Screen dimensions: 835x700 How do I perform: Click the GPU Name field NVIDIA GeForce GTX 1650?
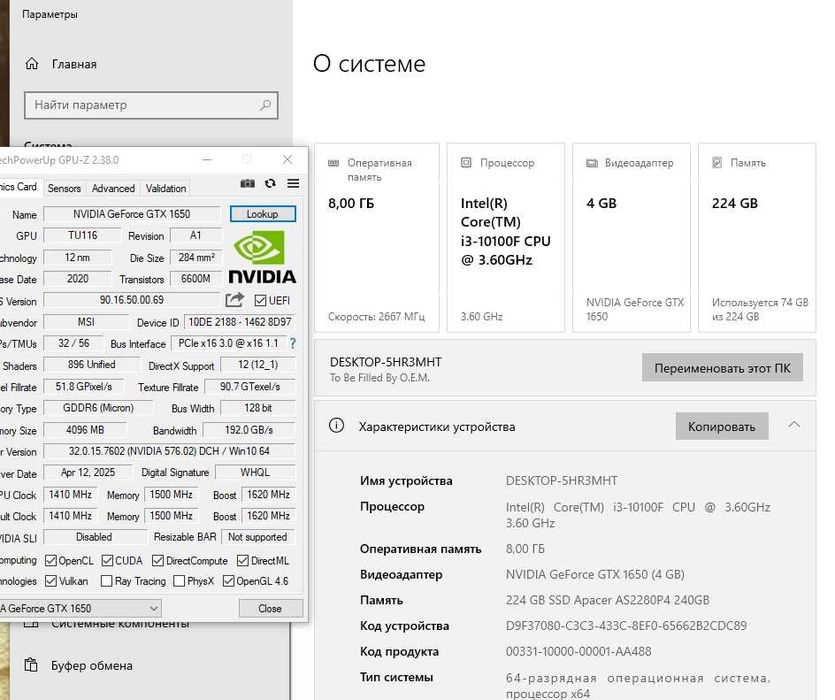pyautogui.click(x=132, y=214)
